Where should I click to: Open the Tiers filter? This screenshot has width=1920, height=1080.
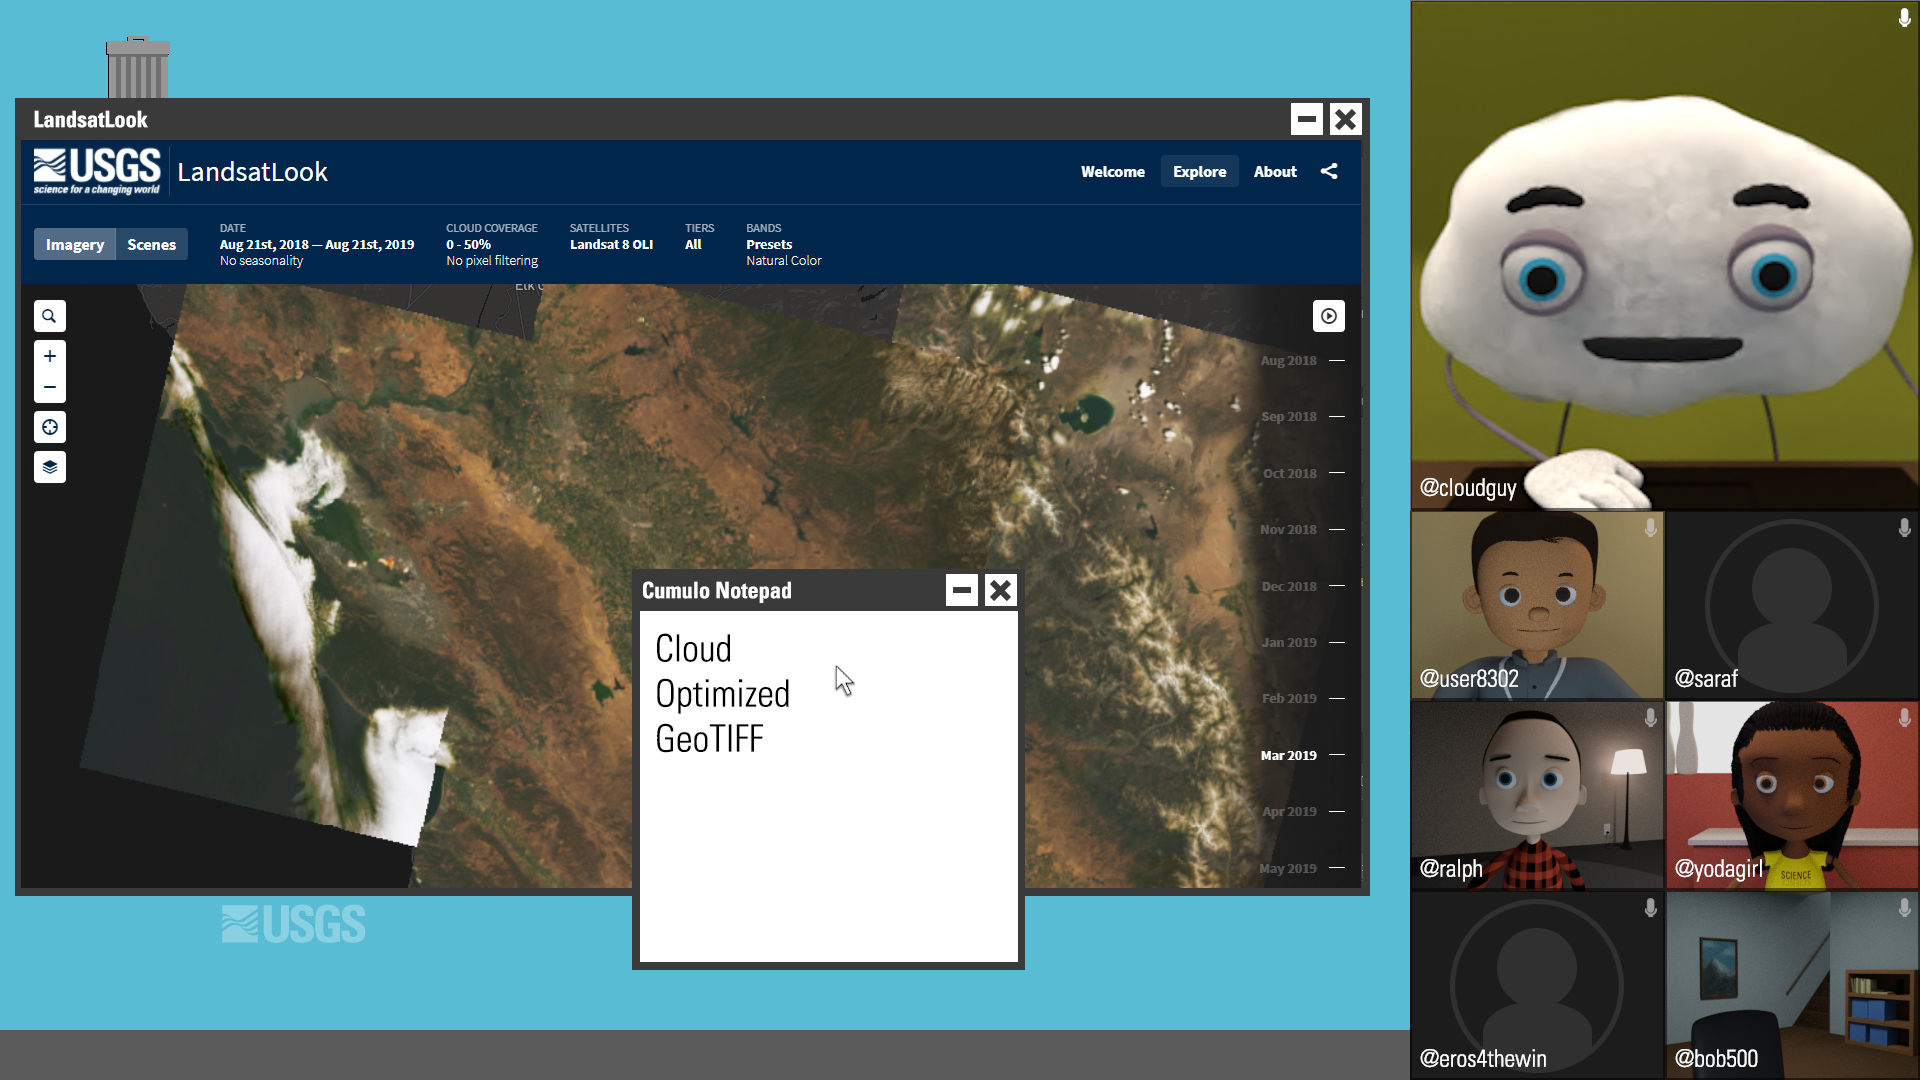tap(699, 237)
